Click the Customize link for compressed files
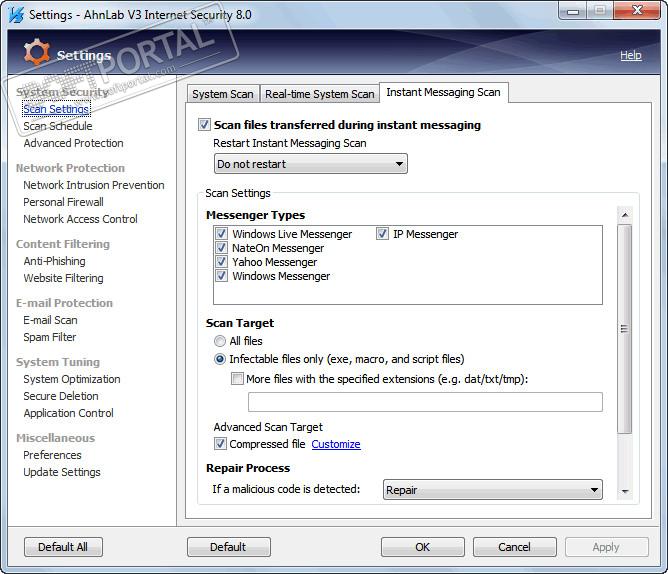This screenshot has width=668, height=574. 336,444
